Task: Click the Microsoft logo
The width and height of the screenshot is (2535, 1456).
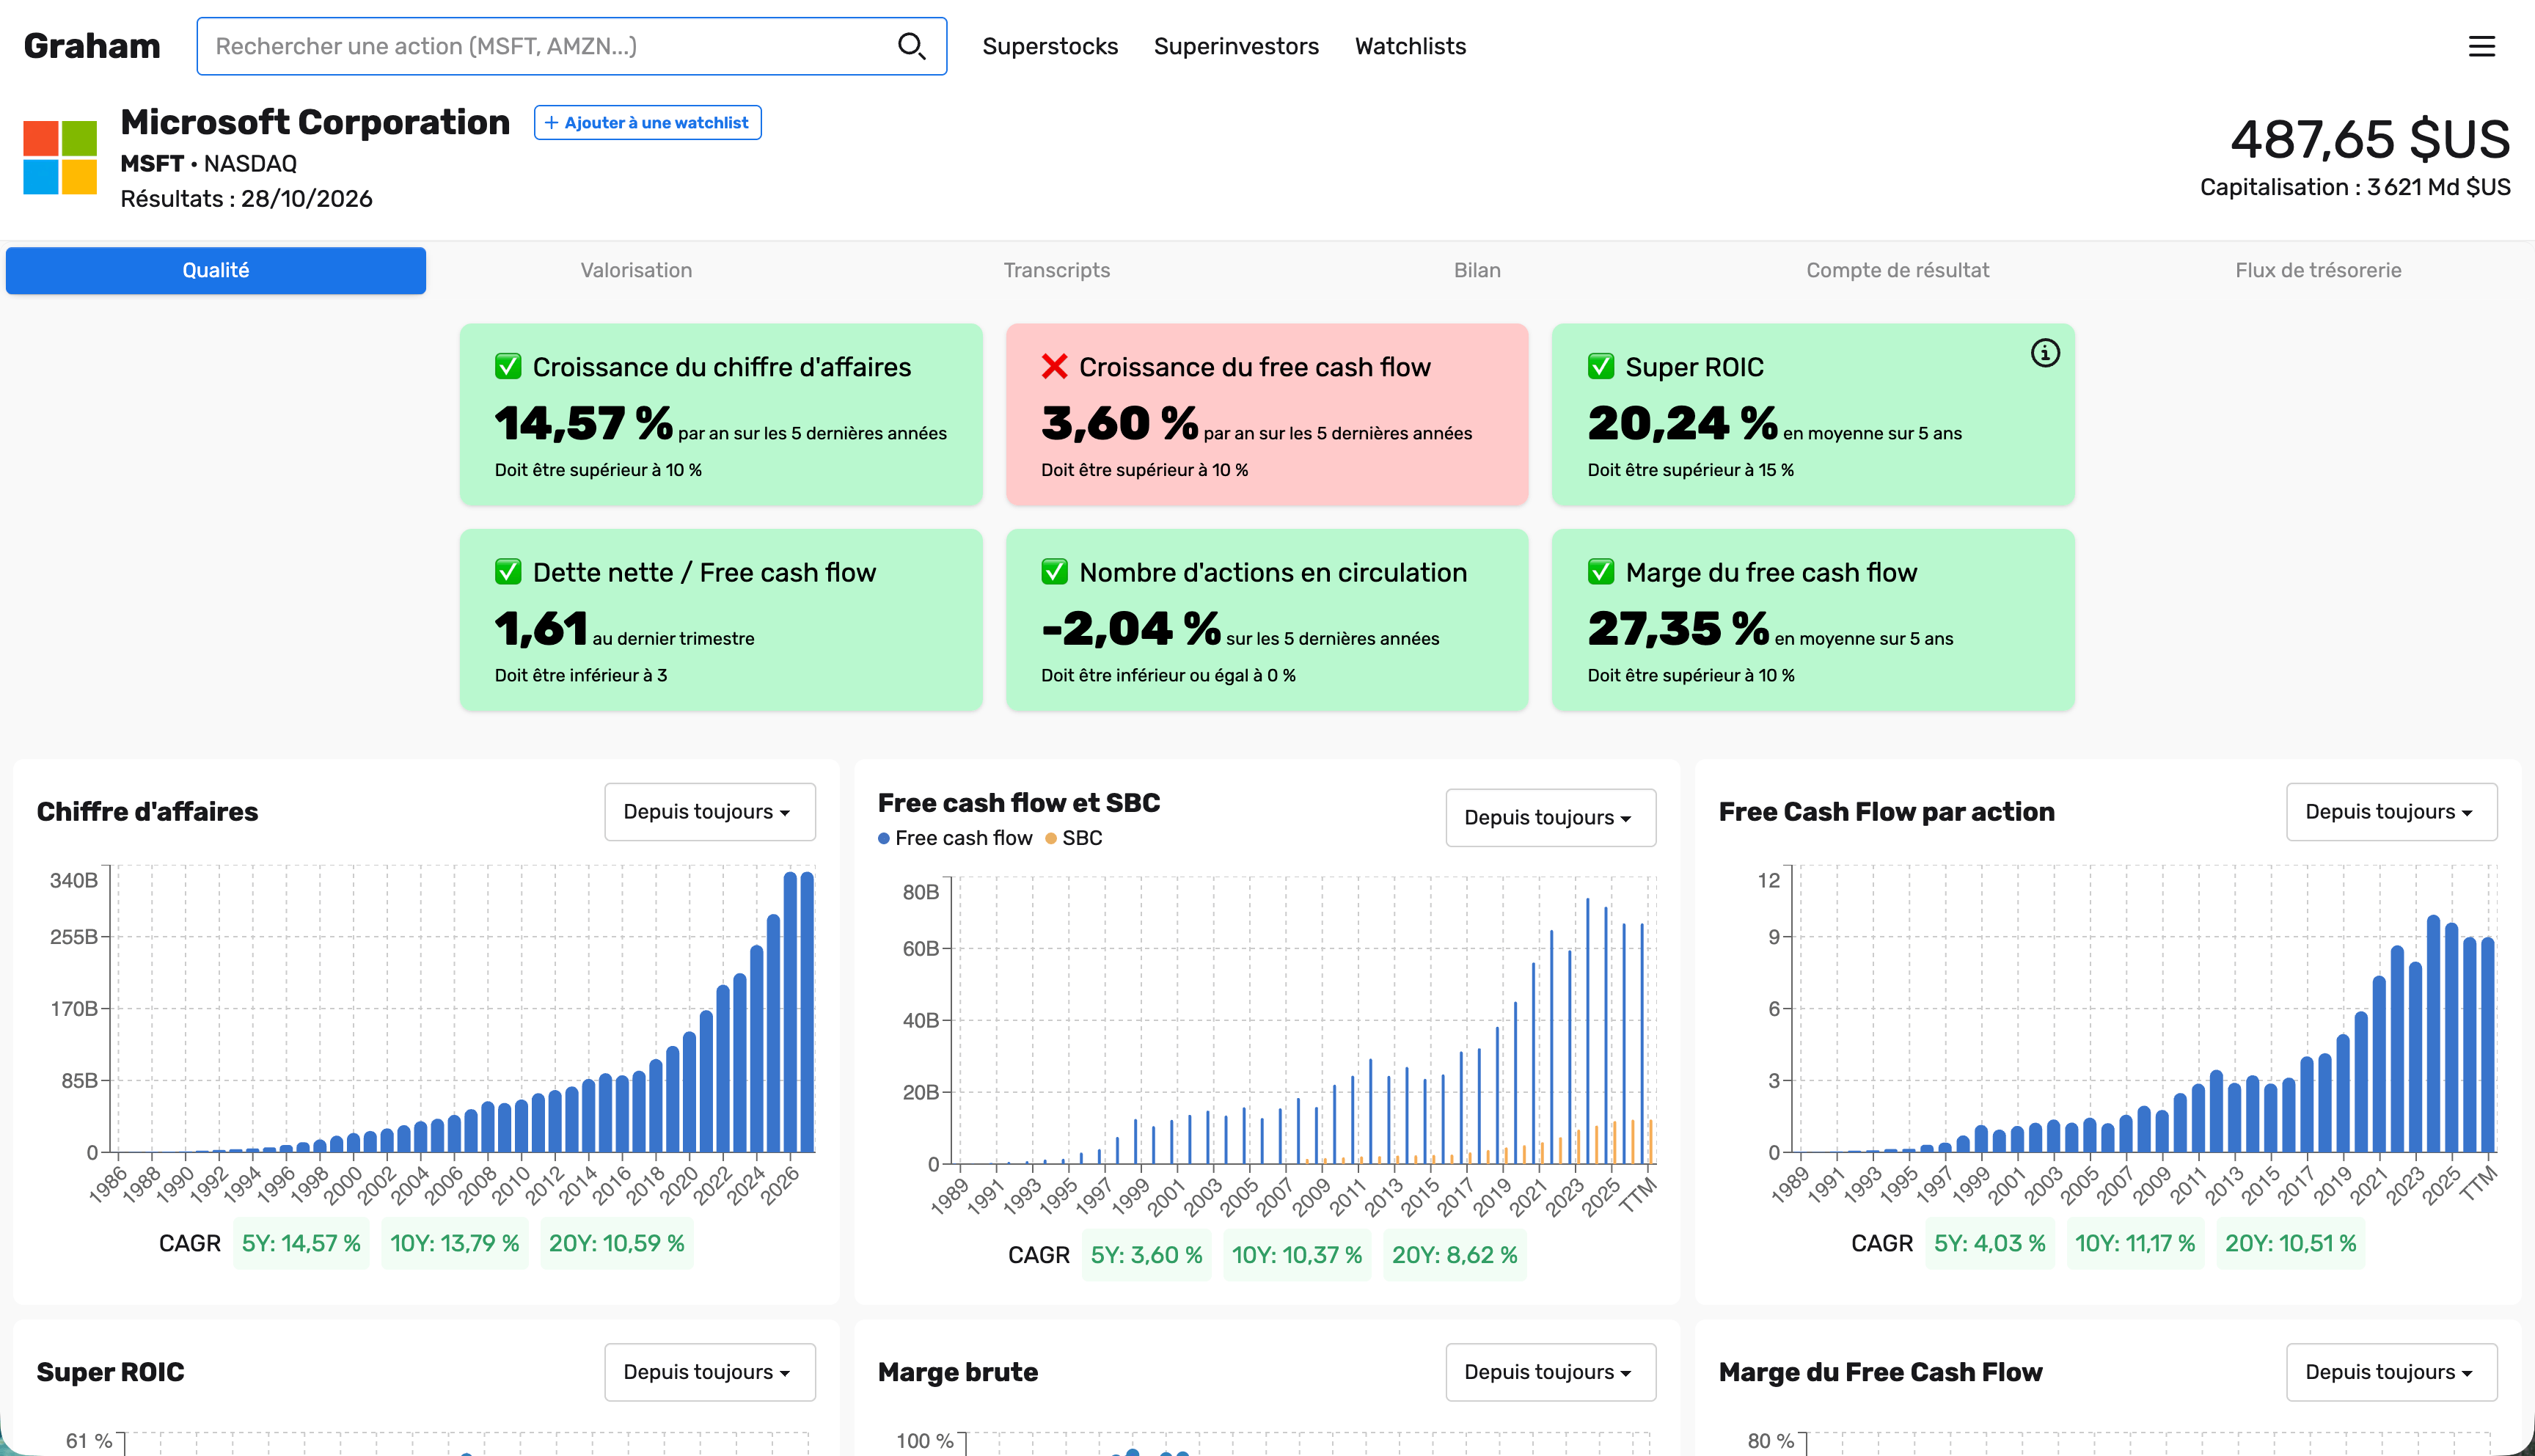Action: (x=60, y=158)
